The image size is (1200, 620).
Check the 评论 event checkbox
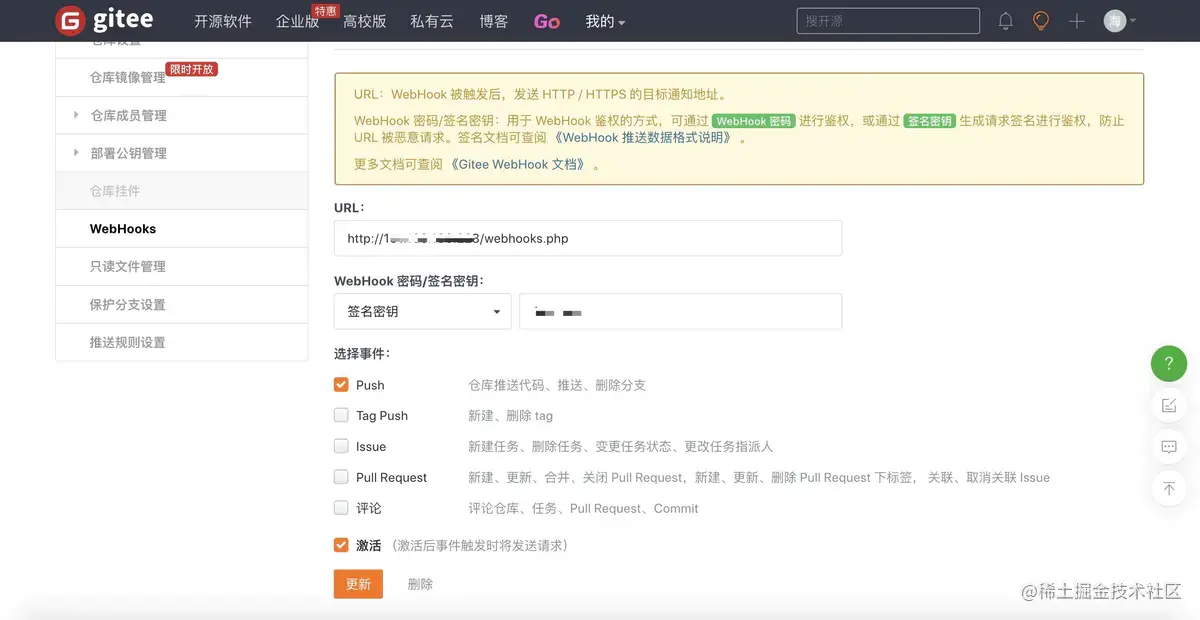pos(341,508)
